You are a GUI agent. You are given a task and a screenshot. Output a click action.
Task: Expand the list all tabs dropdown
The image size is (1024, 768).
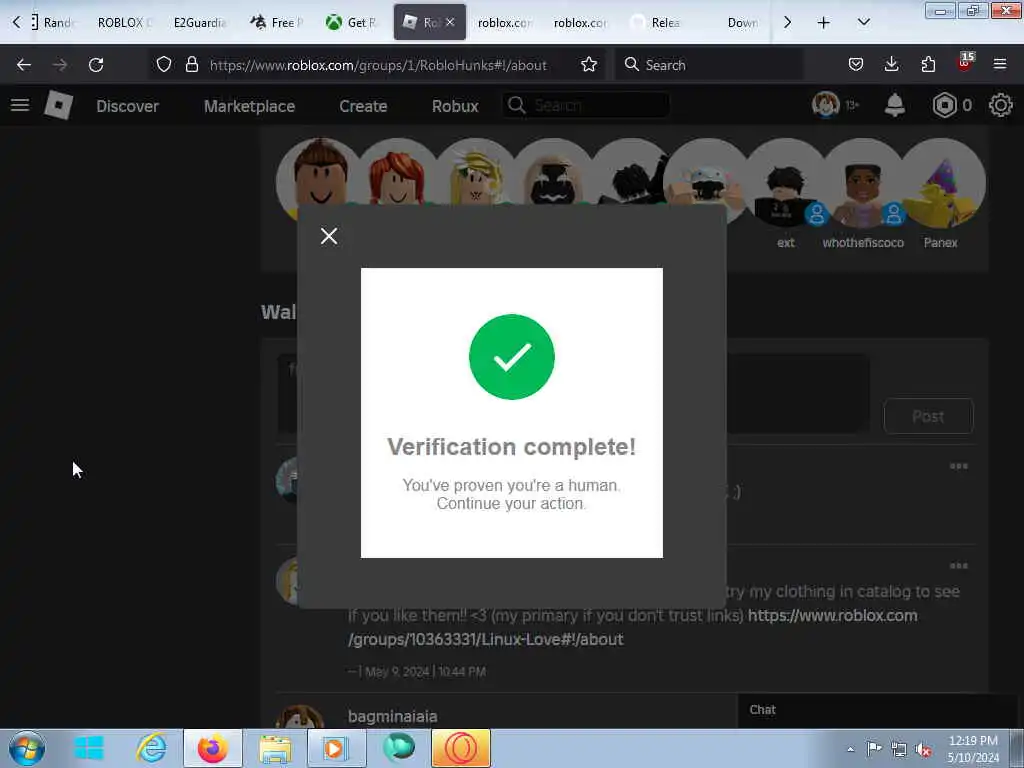(863, 22)
